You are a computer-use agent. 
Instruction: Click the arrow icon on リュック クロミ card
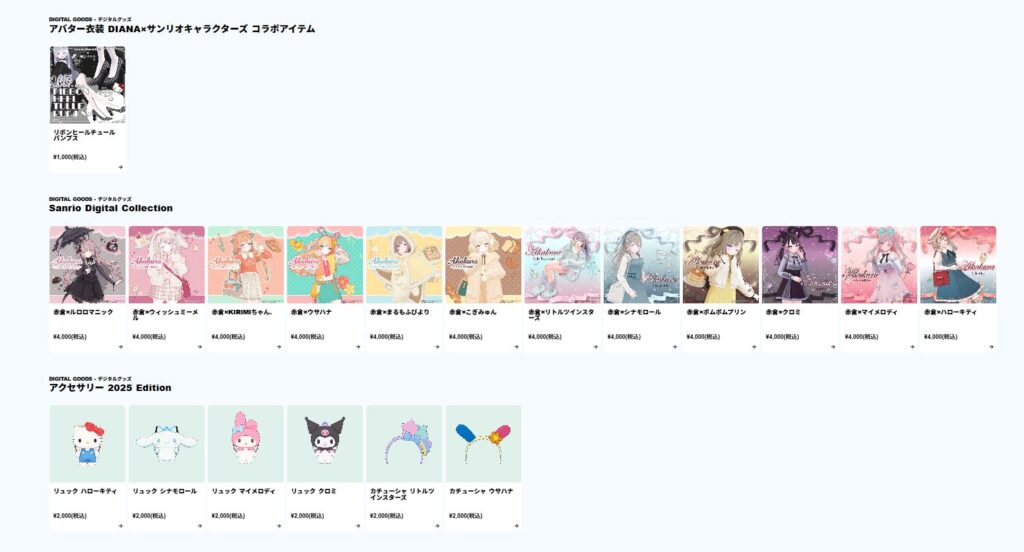pos(358,526)
